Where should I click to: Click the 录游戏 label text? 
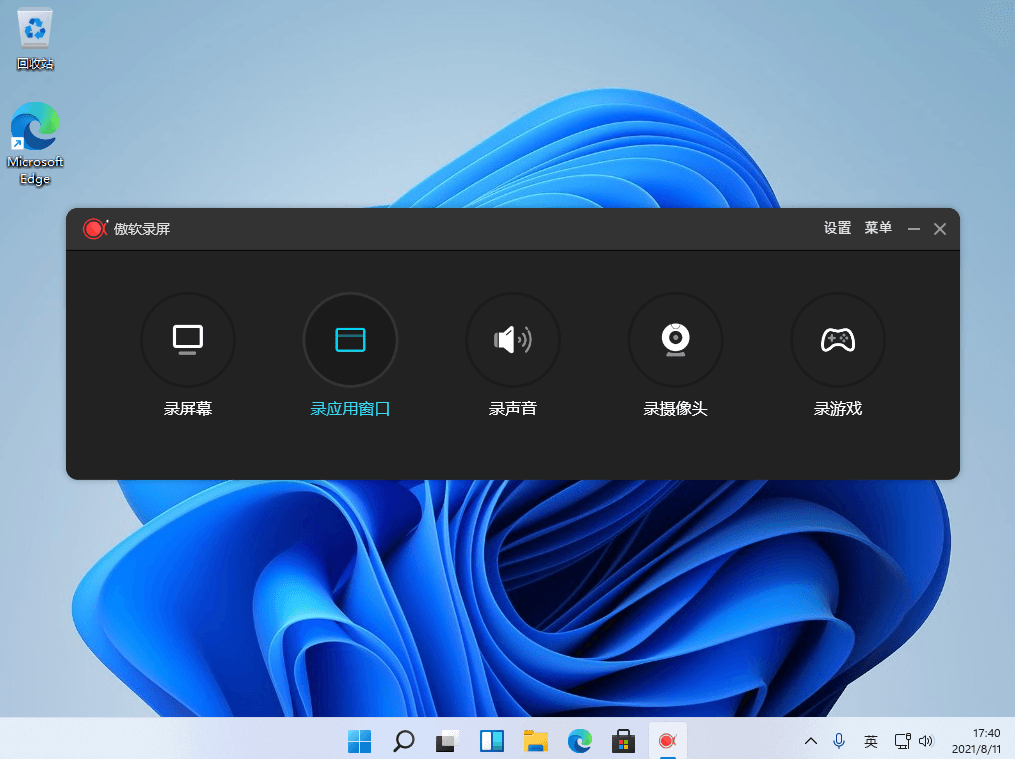click(x=838, y=409)
